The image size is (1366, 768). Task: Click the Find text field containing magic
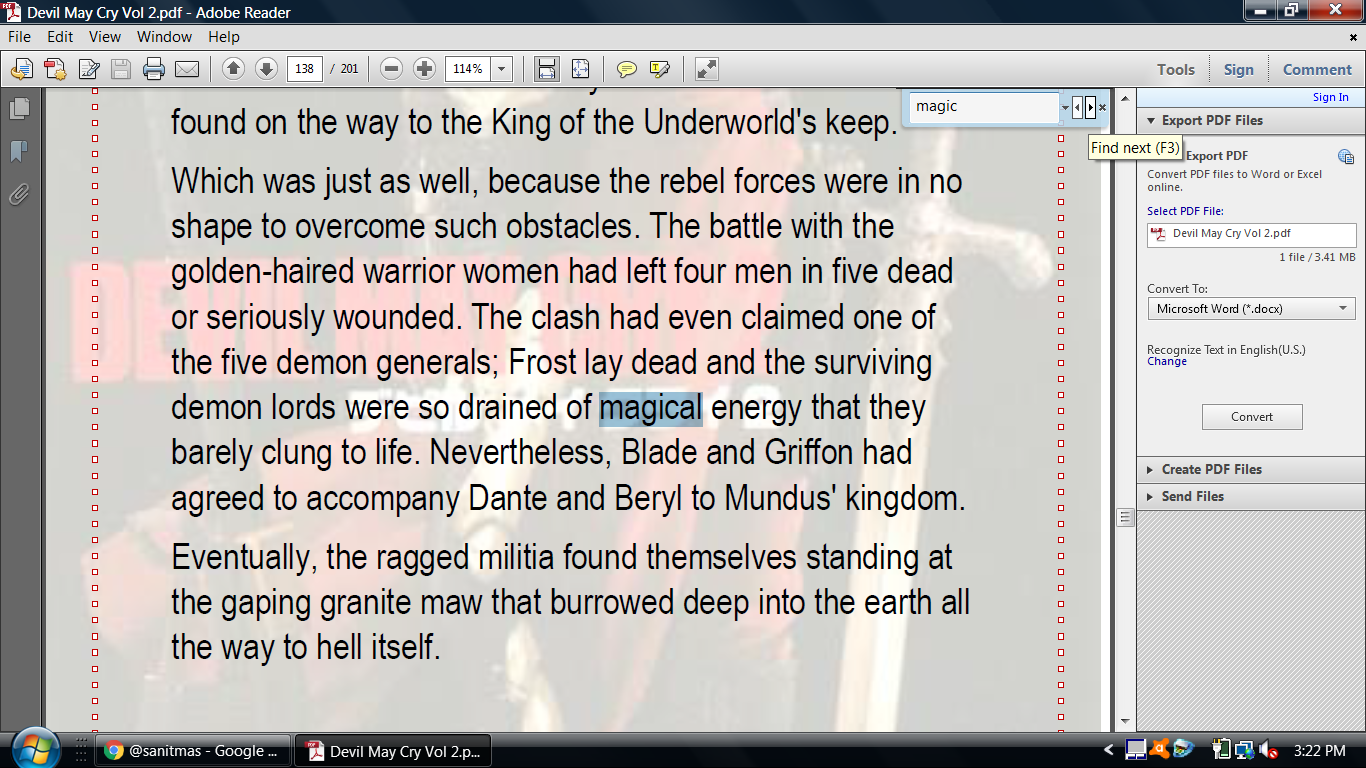click(983, 106)
